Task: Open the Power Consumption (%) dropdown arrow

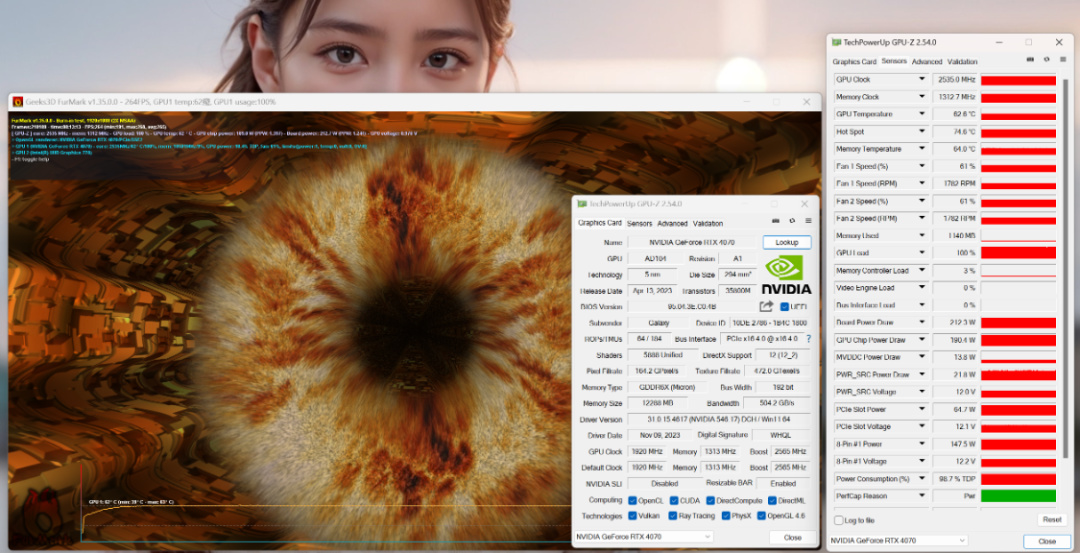Action: tap(922, 479)
